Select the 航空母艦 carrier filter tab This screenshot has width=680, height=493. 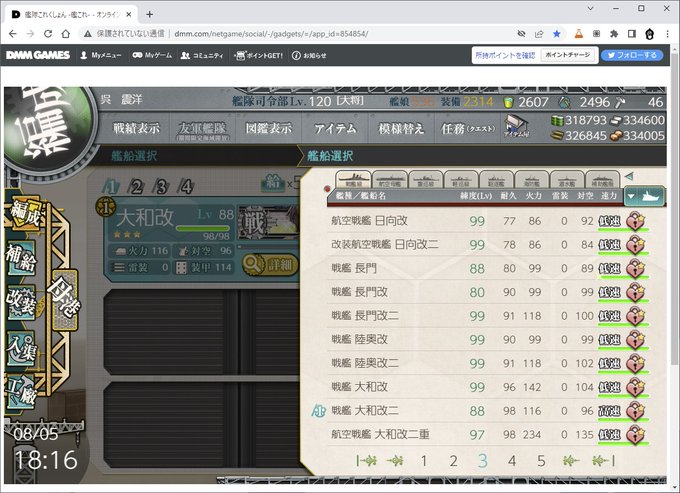point(389,180)
